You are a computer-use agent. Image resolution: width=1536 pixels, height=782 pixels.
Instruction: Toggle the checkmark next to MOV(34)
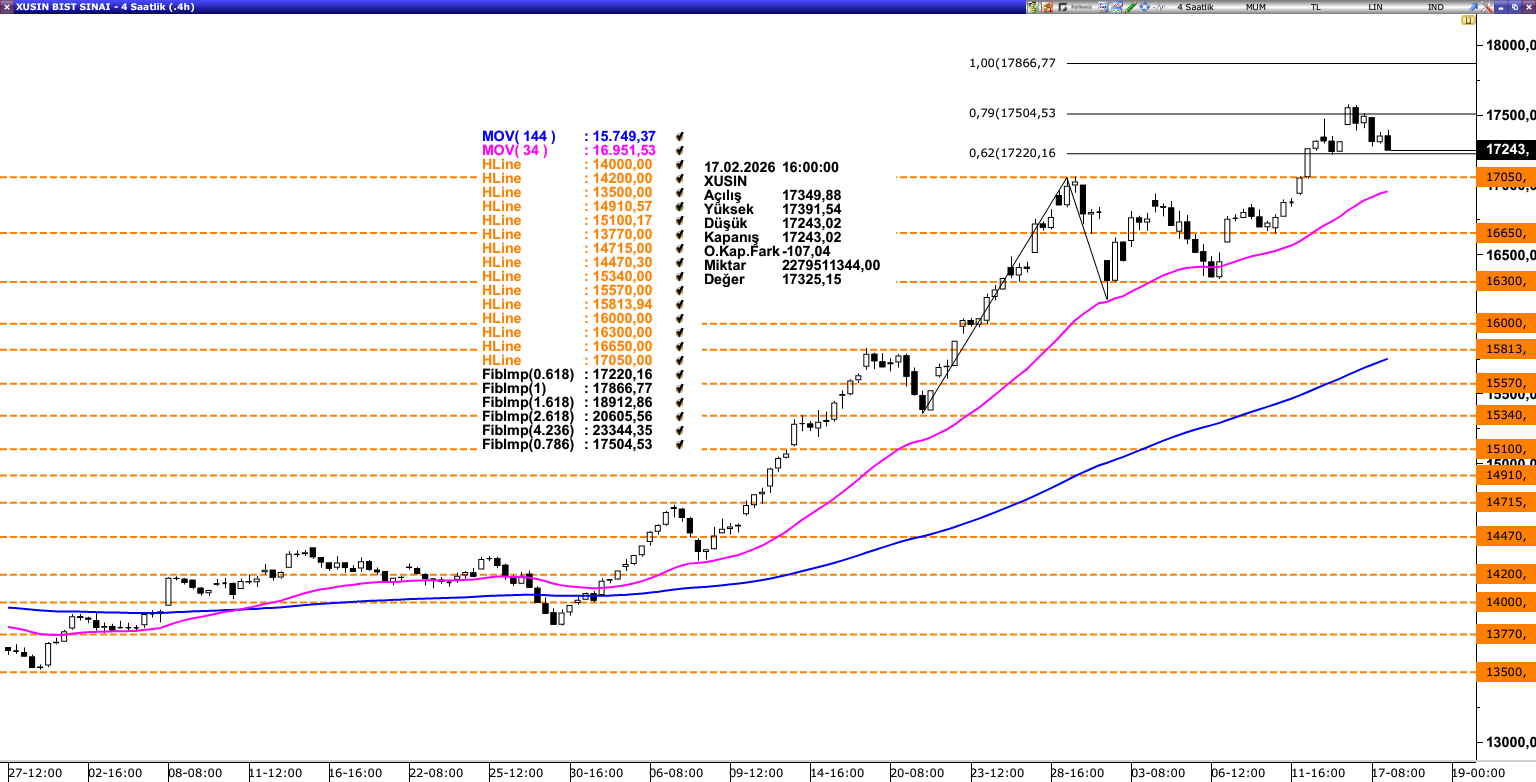680,150
